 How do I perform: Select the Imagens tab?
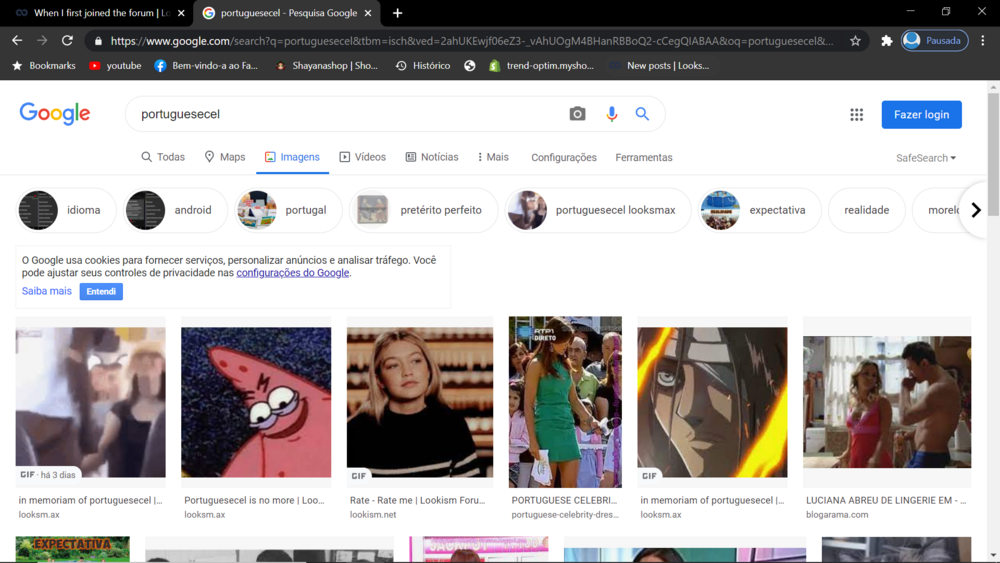[x=292, y=157]
